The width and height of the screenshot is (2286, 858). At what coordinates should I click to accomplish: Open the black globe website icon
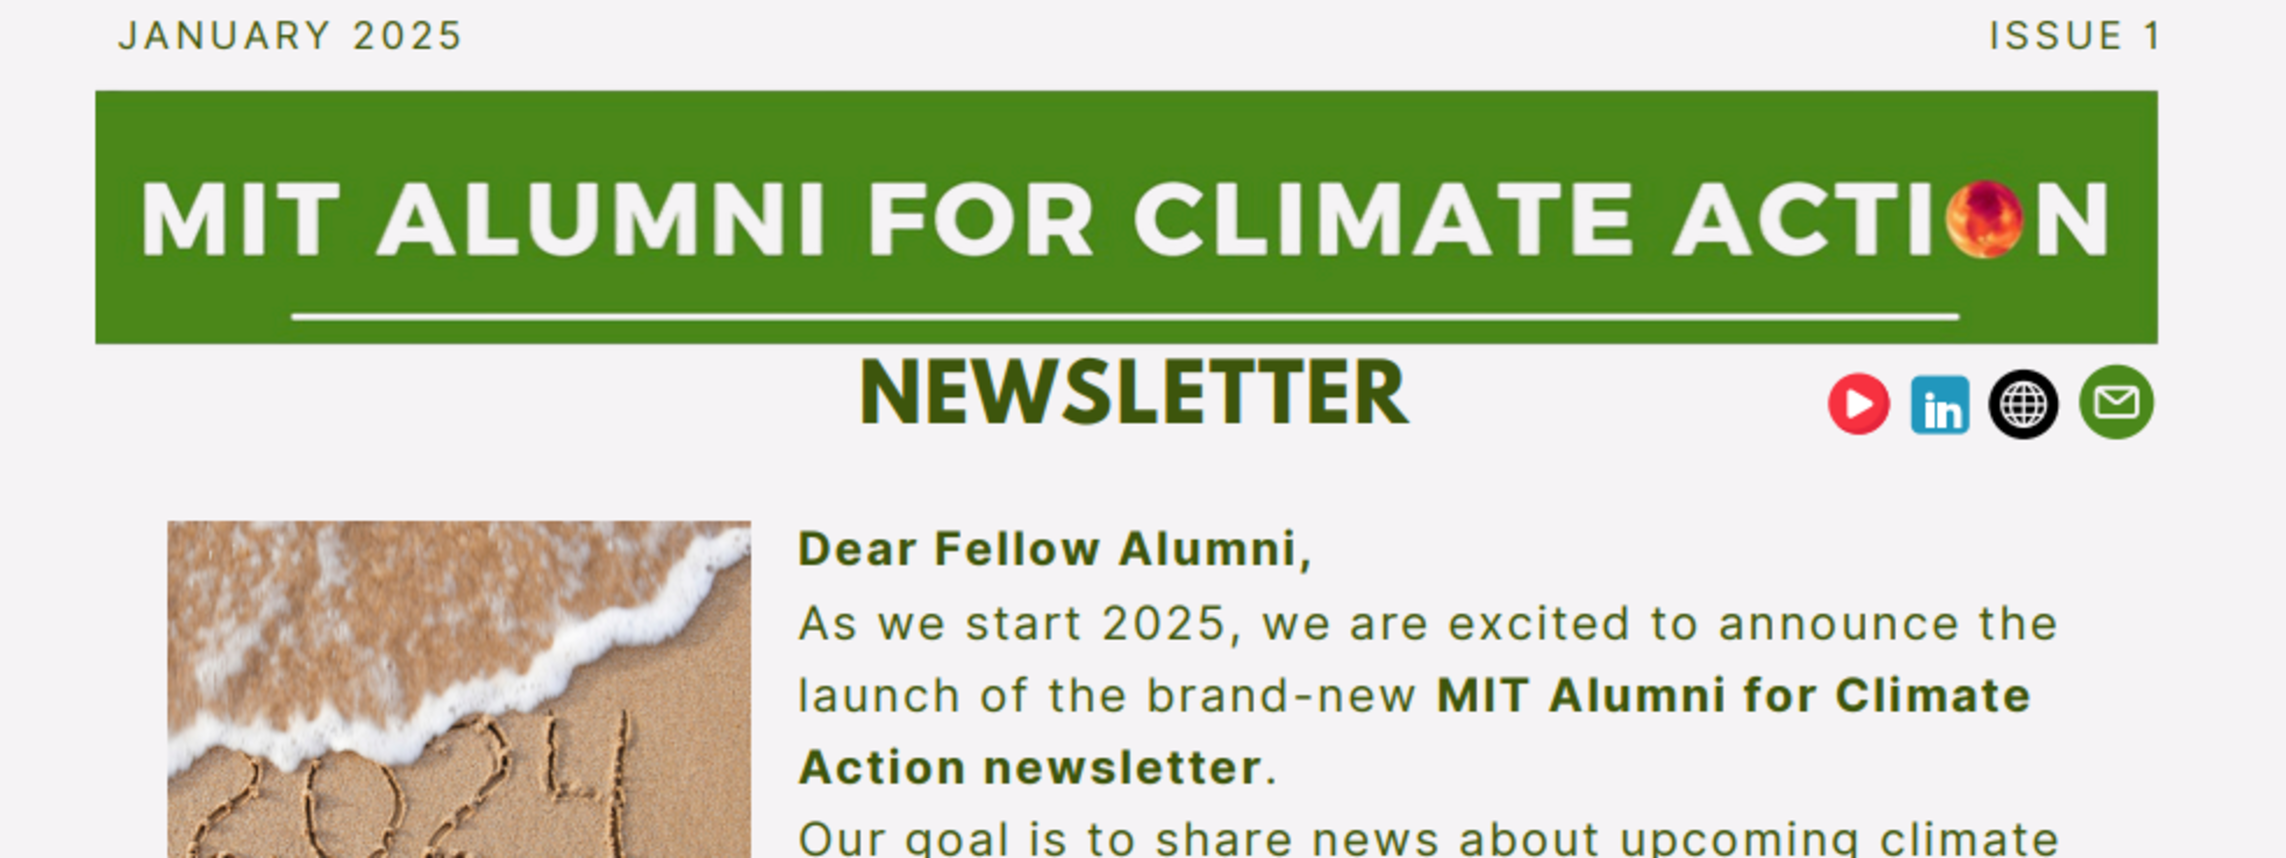click(2023, 404)
